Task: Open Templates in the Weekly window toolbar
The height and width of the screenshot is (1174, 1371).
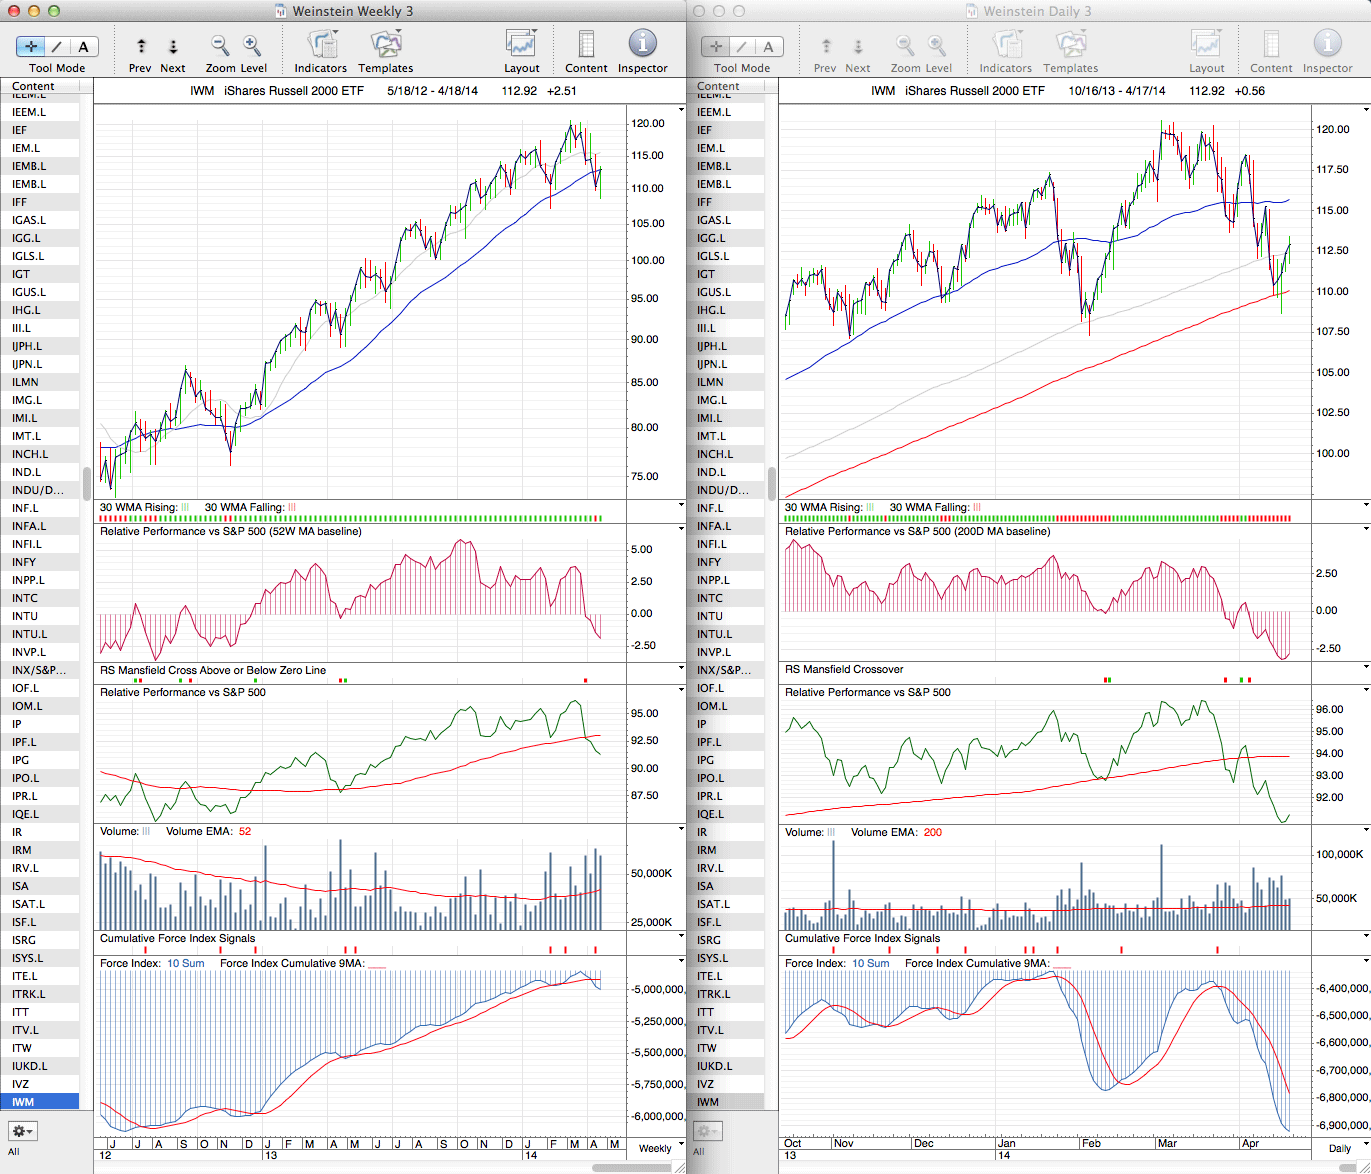Action: click(x=385, y=46)
